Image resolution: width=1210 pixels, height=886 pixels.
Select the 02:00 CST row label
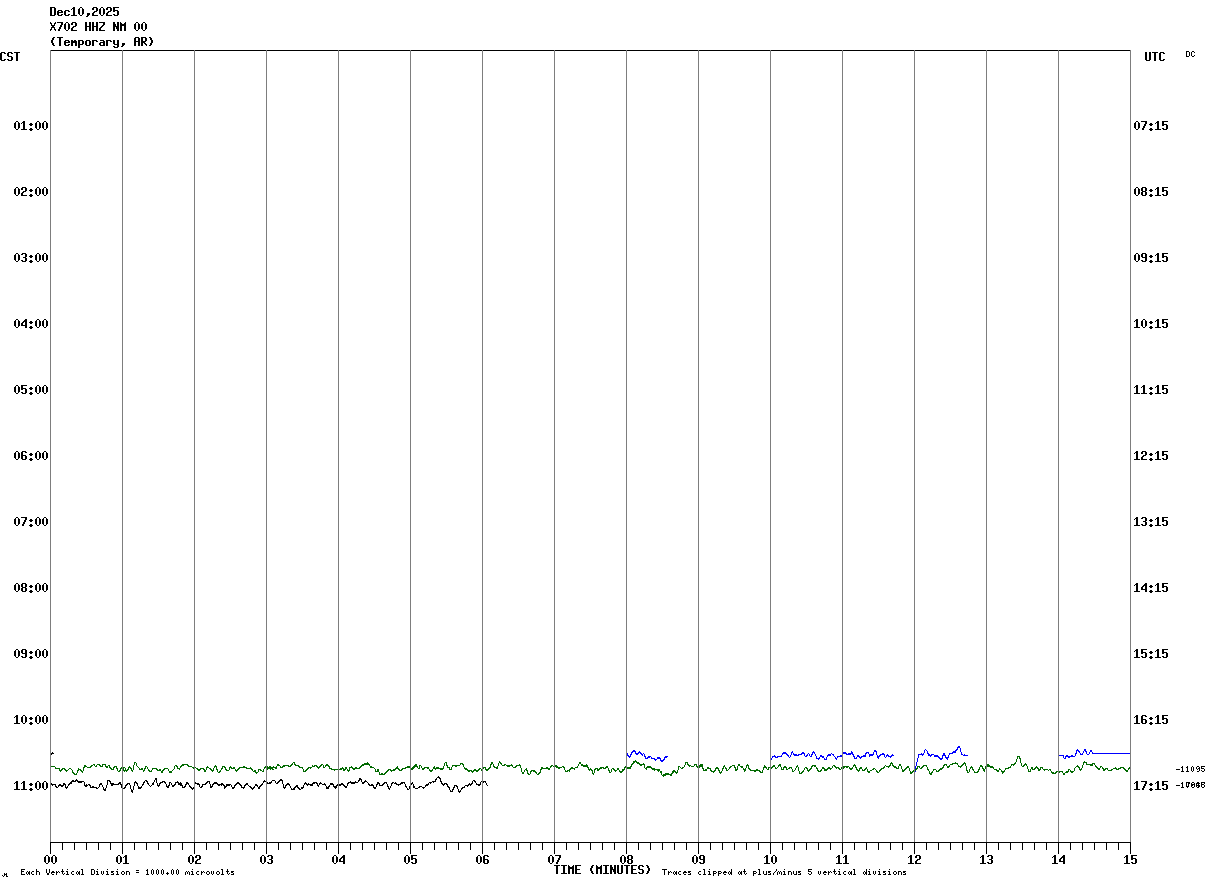click(x=31, y=192)
